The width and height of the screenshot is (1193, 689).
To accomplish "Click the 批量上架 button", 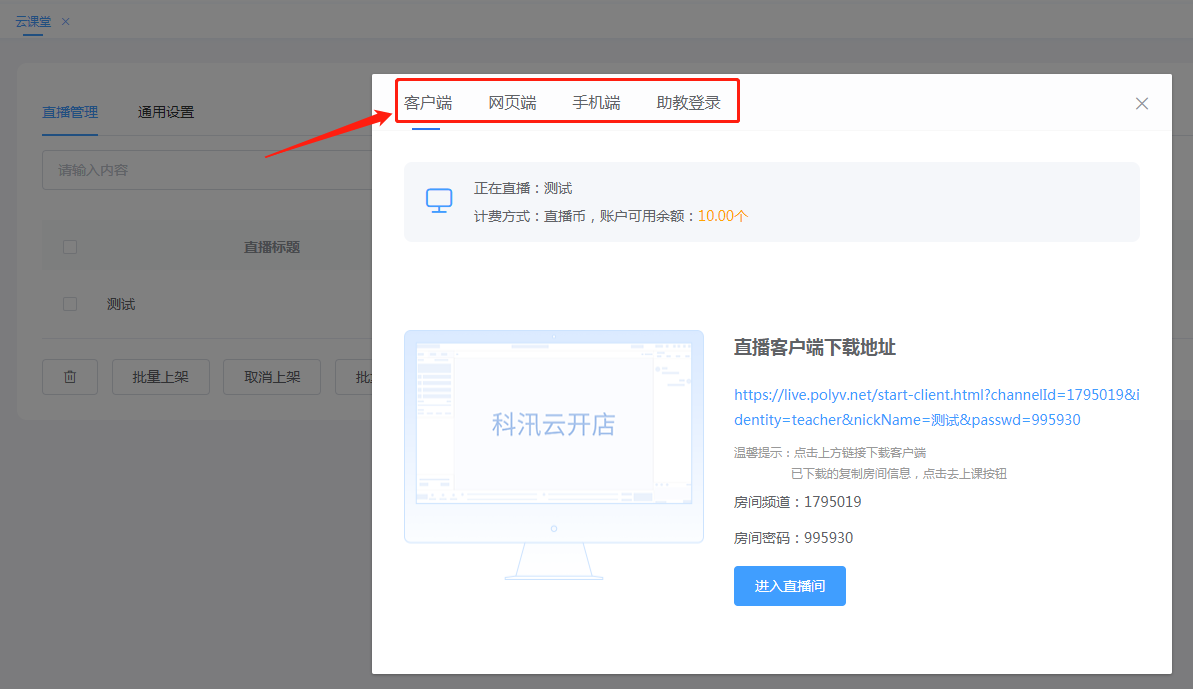I will tap(160, 376).
